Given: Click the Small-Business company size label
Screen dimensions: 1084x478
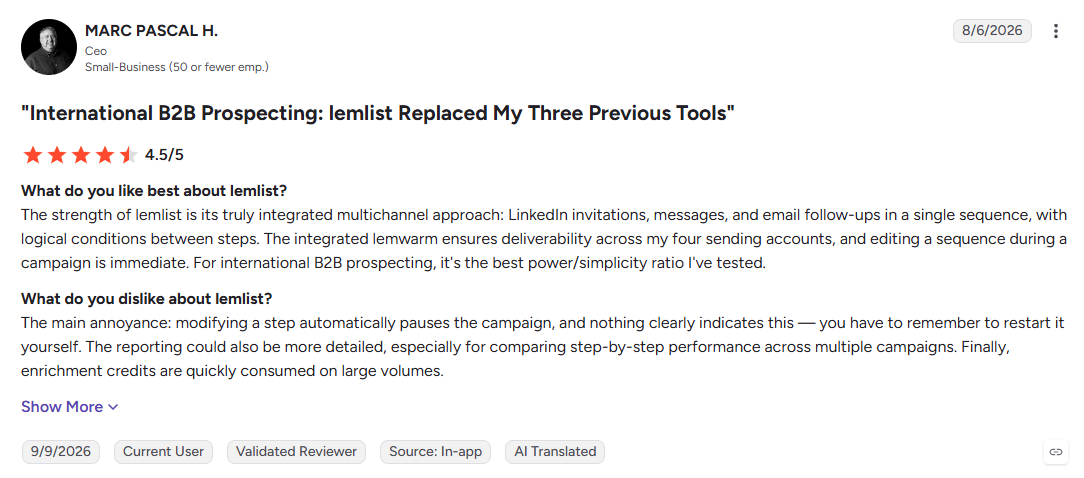Looking at the screenshot, I should (x=177, y=67).
